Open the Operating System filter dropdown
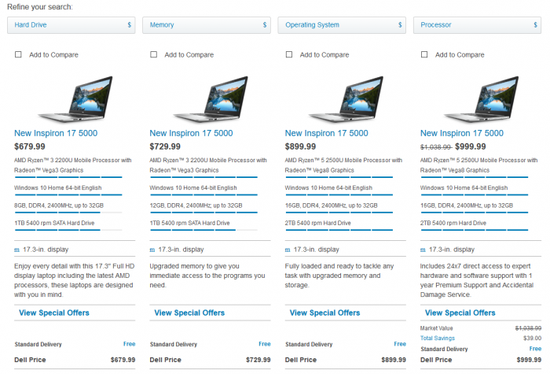This screenshot has width=550, height=374. [x=342, y=25]
